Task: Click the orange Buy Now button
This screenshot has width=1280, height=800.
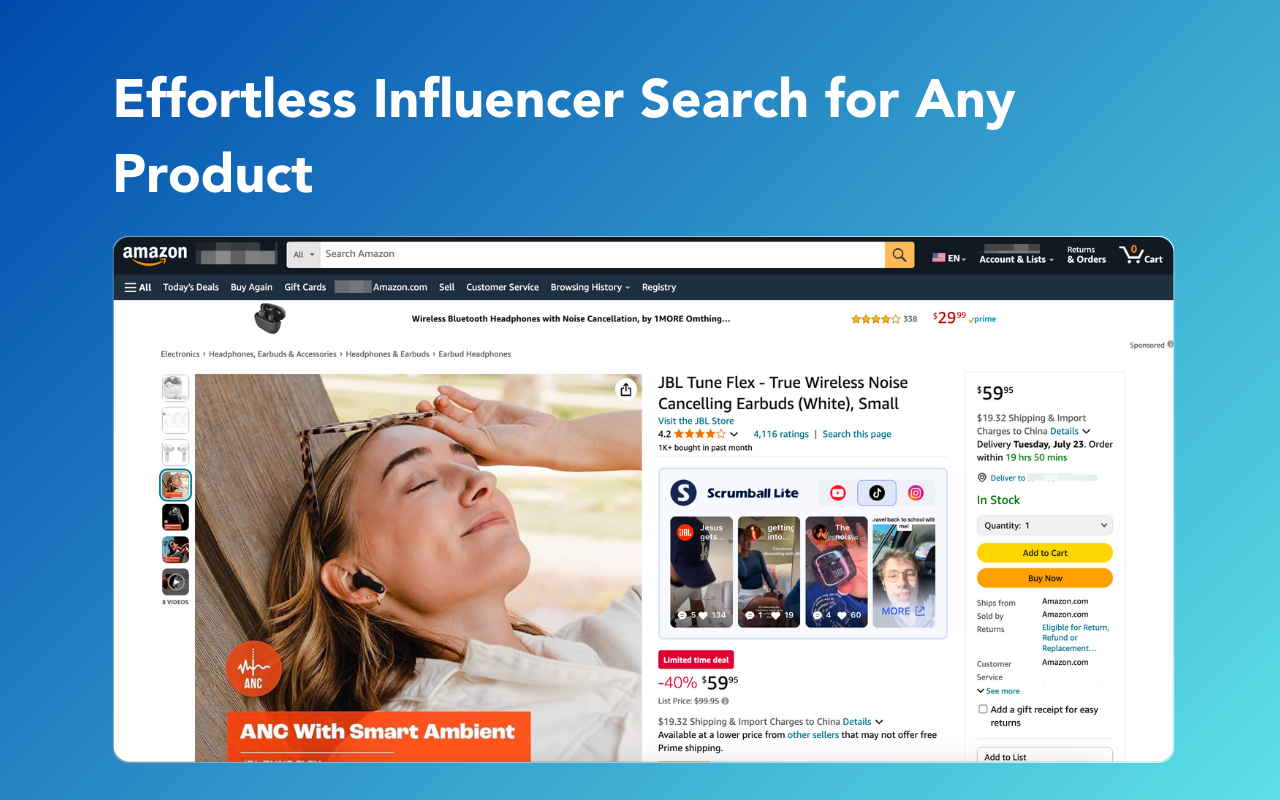Action: [x=1044, y=578]
